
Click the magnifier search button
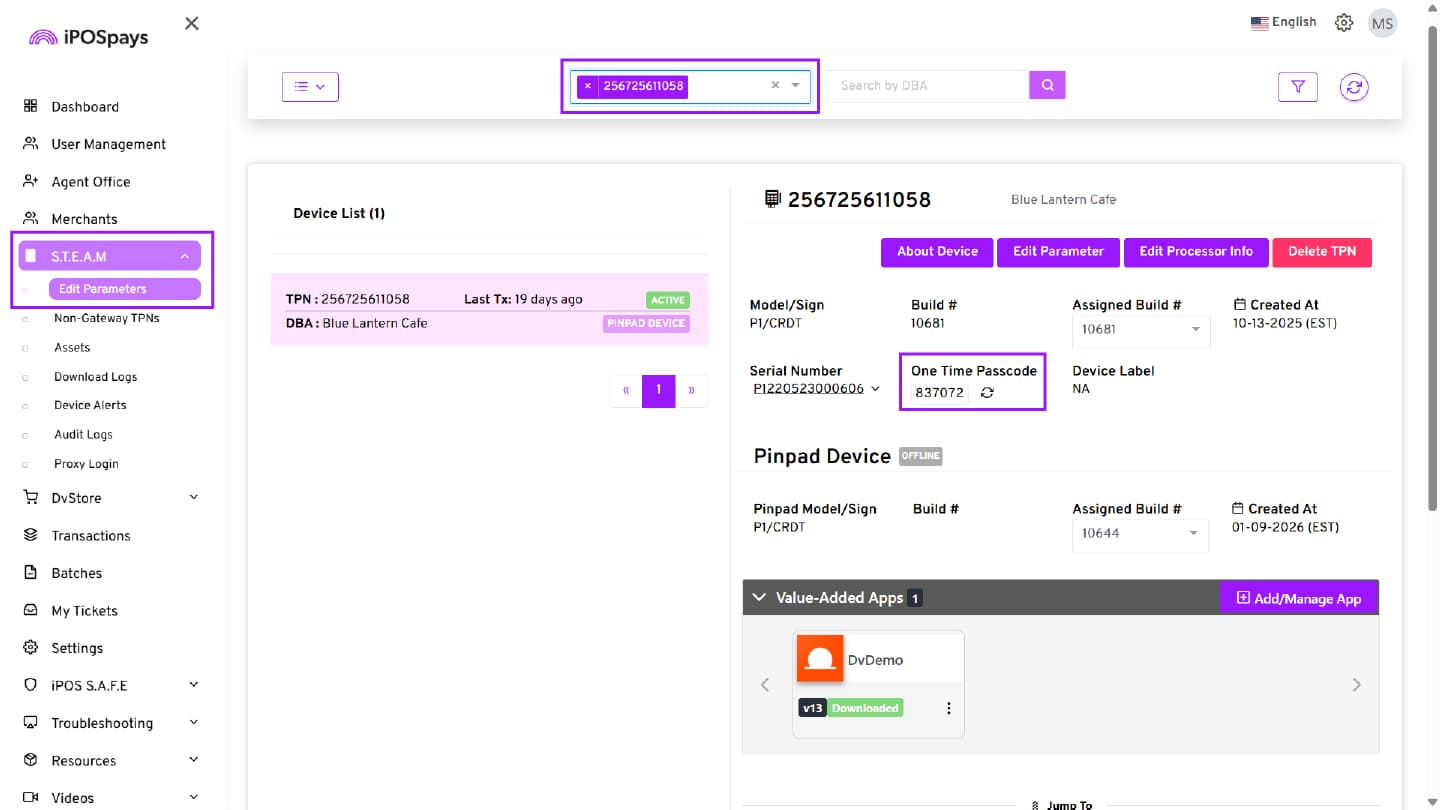(1047, 86)
